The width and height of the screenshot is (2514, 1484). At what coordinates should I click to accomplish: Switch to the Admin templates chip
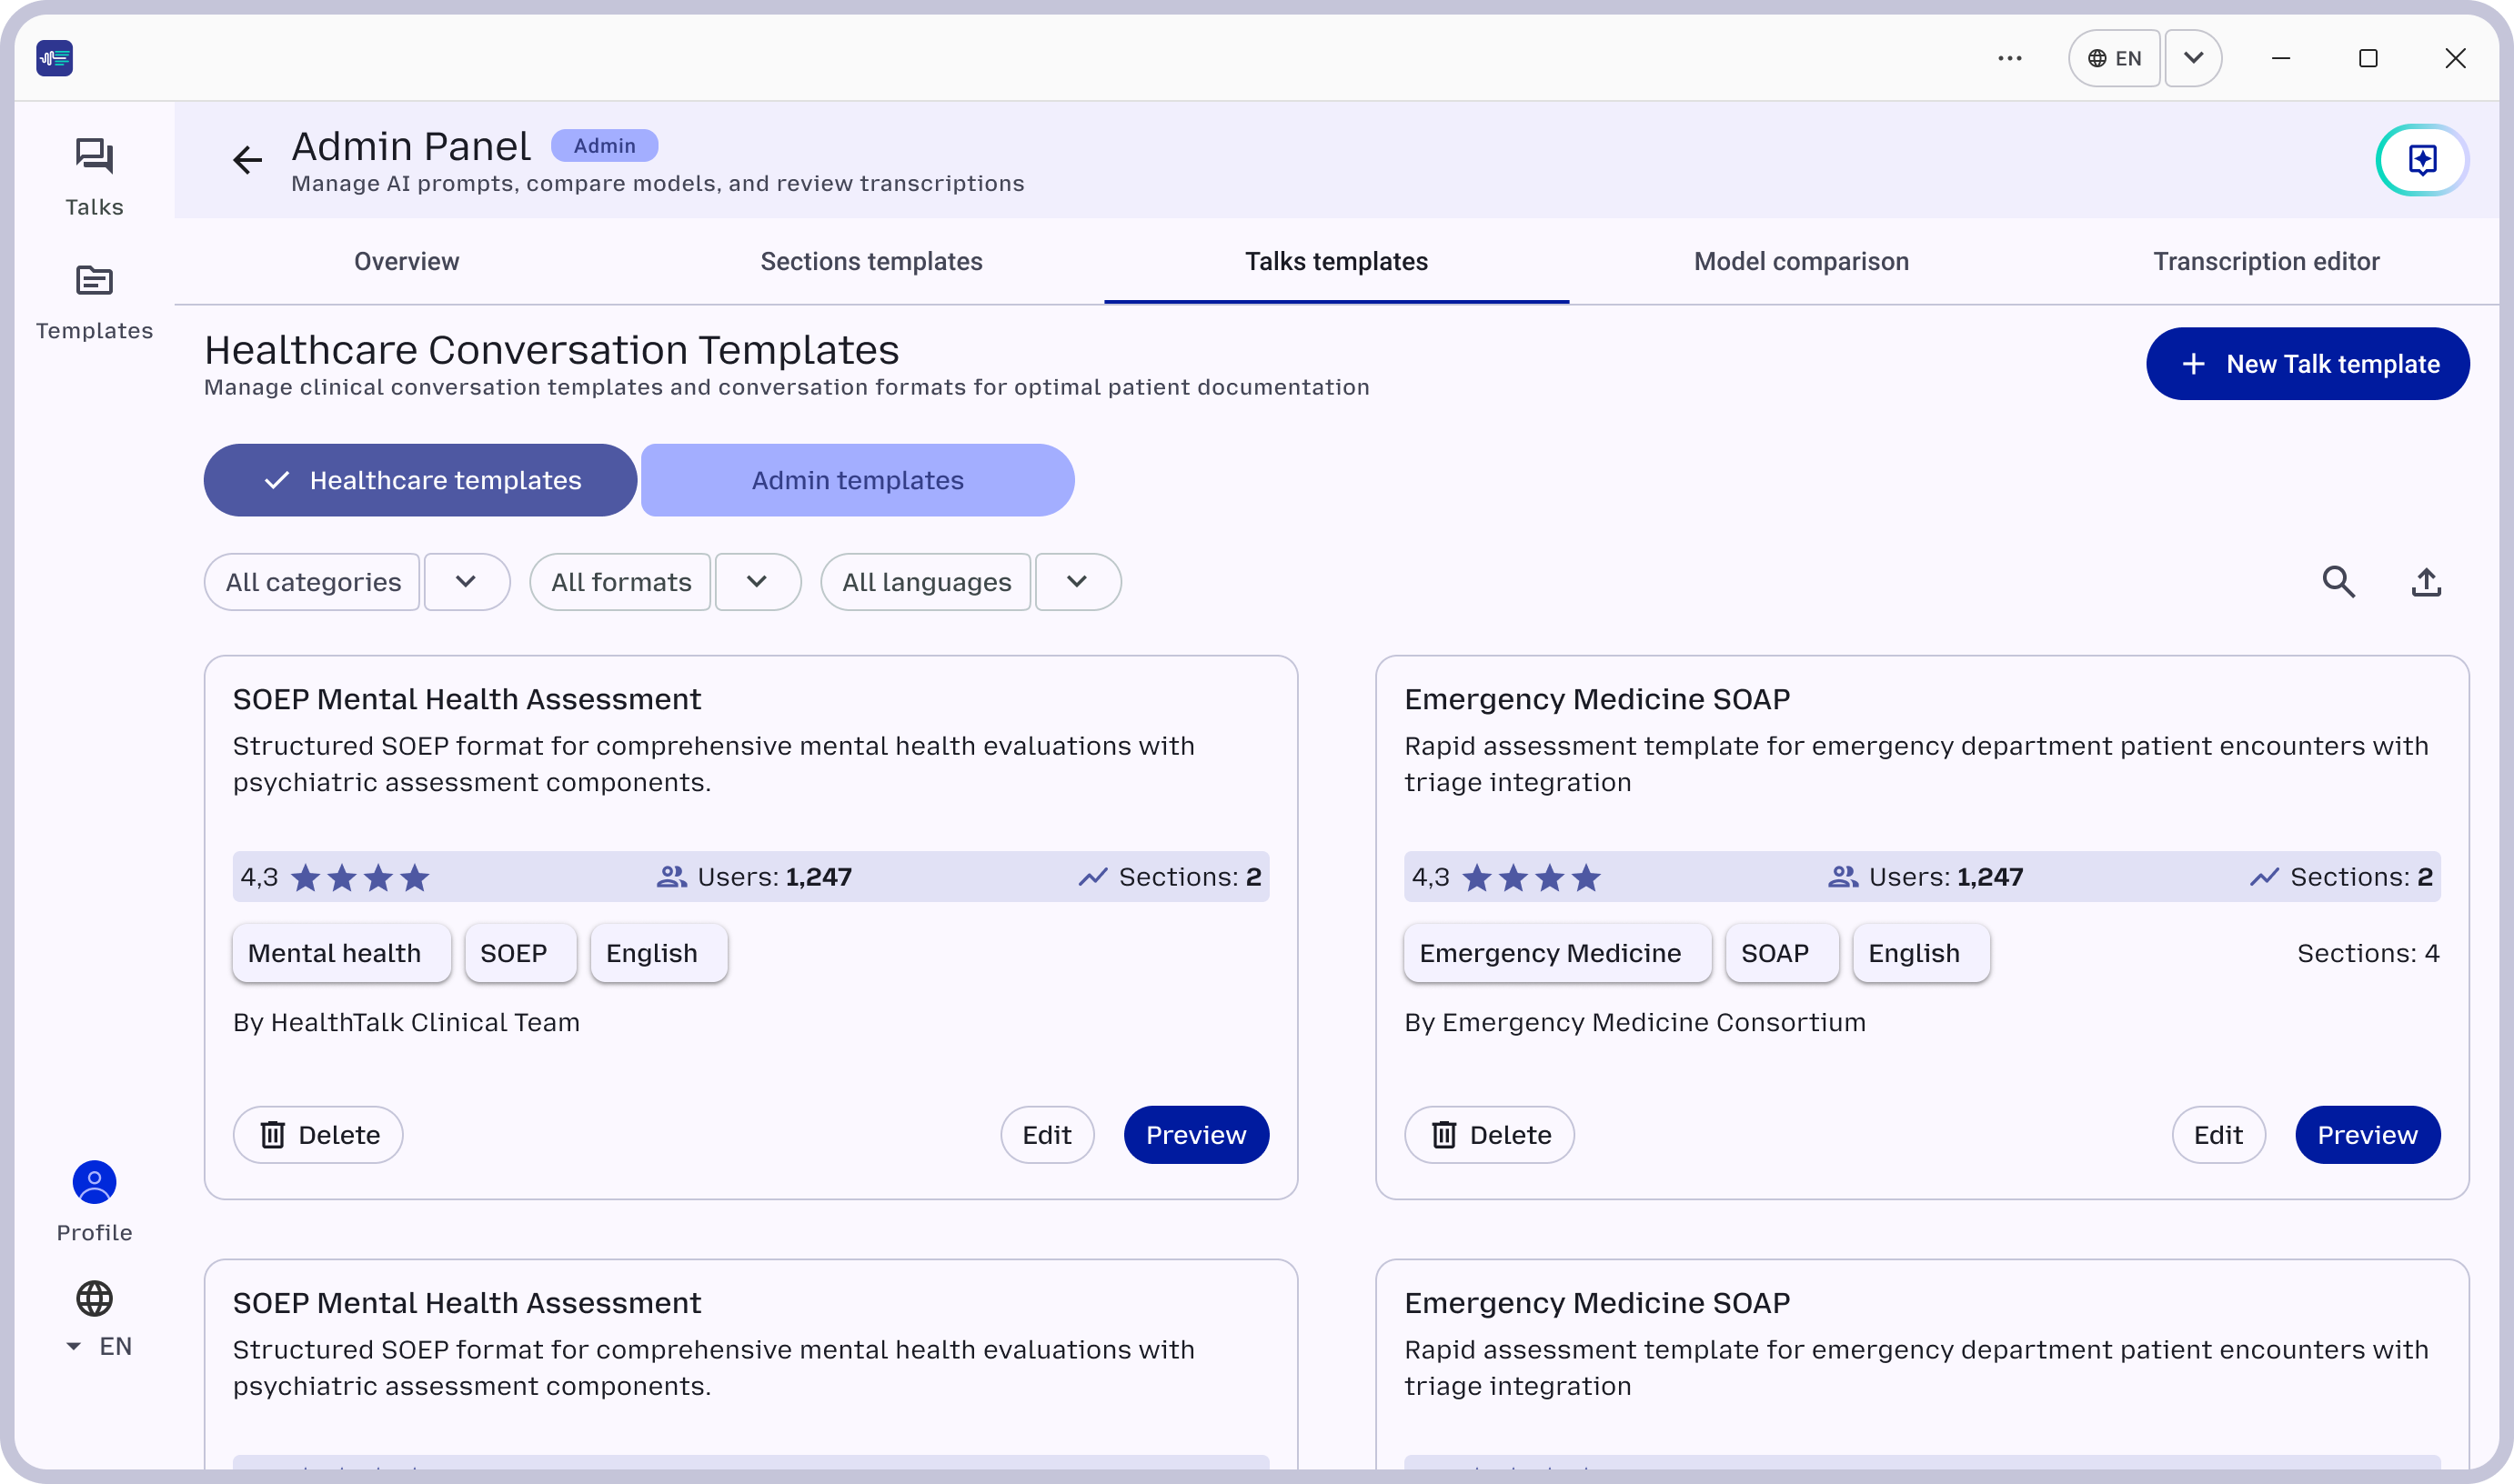click(857, 480)
